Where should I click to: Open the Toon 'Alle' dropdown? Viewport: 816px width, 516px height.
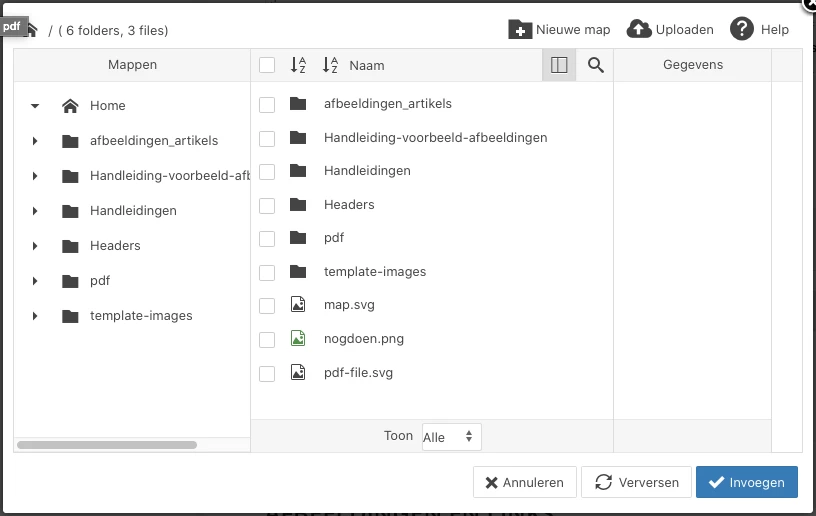[451, 436]
